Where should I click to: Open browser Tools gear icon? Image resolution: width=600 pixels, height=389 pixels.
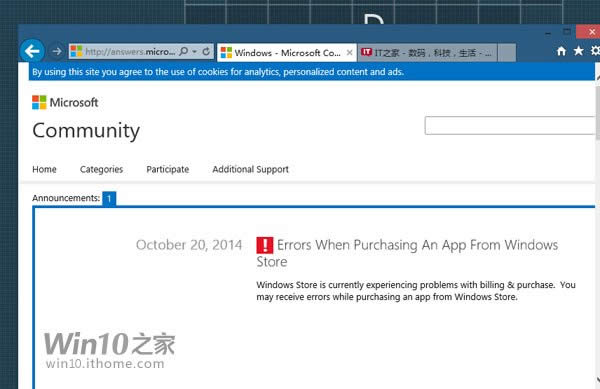[x=595, y=51]
